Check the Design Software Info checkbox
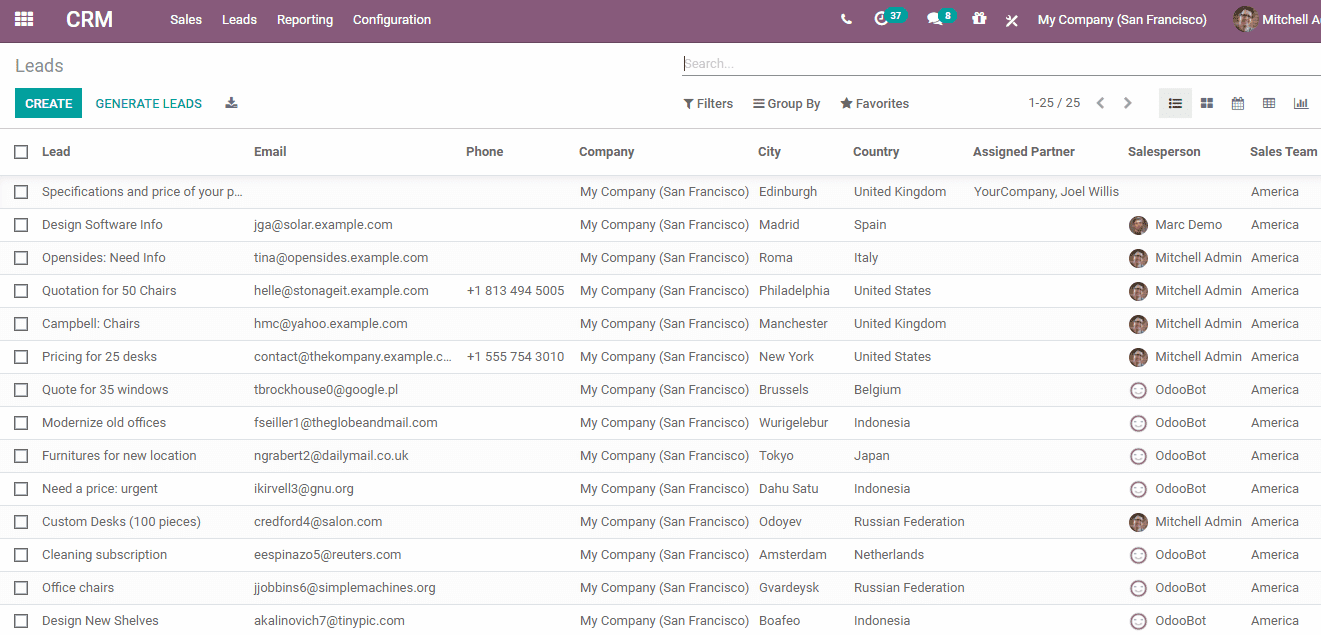Viewport: 1321px width, 635px height. point(21,225)
